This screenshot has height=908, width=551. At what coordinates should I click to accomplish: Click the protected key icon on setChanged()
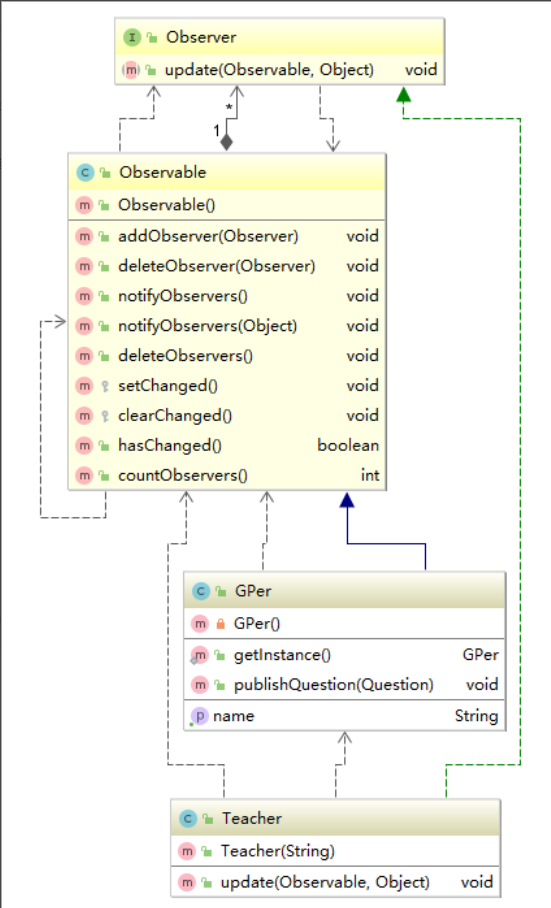pos(105,386)
